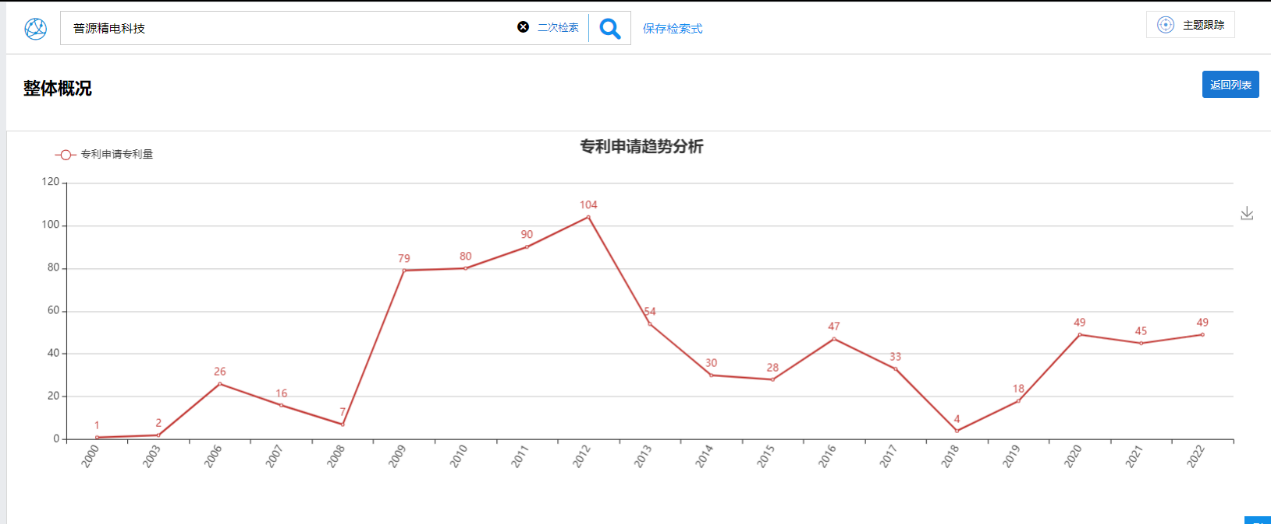Click the 主题跟踪 target icon
The image size is (1271, 524).
1165,25
